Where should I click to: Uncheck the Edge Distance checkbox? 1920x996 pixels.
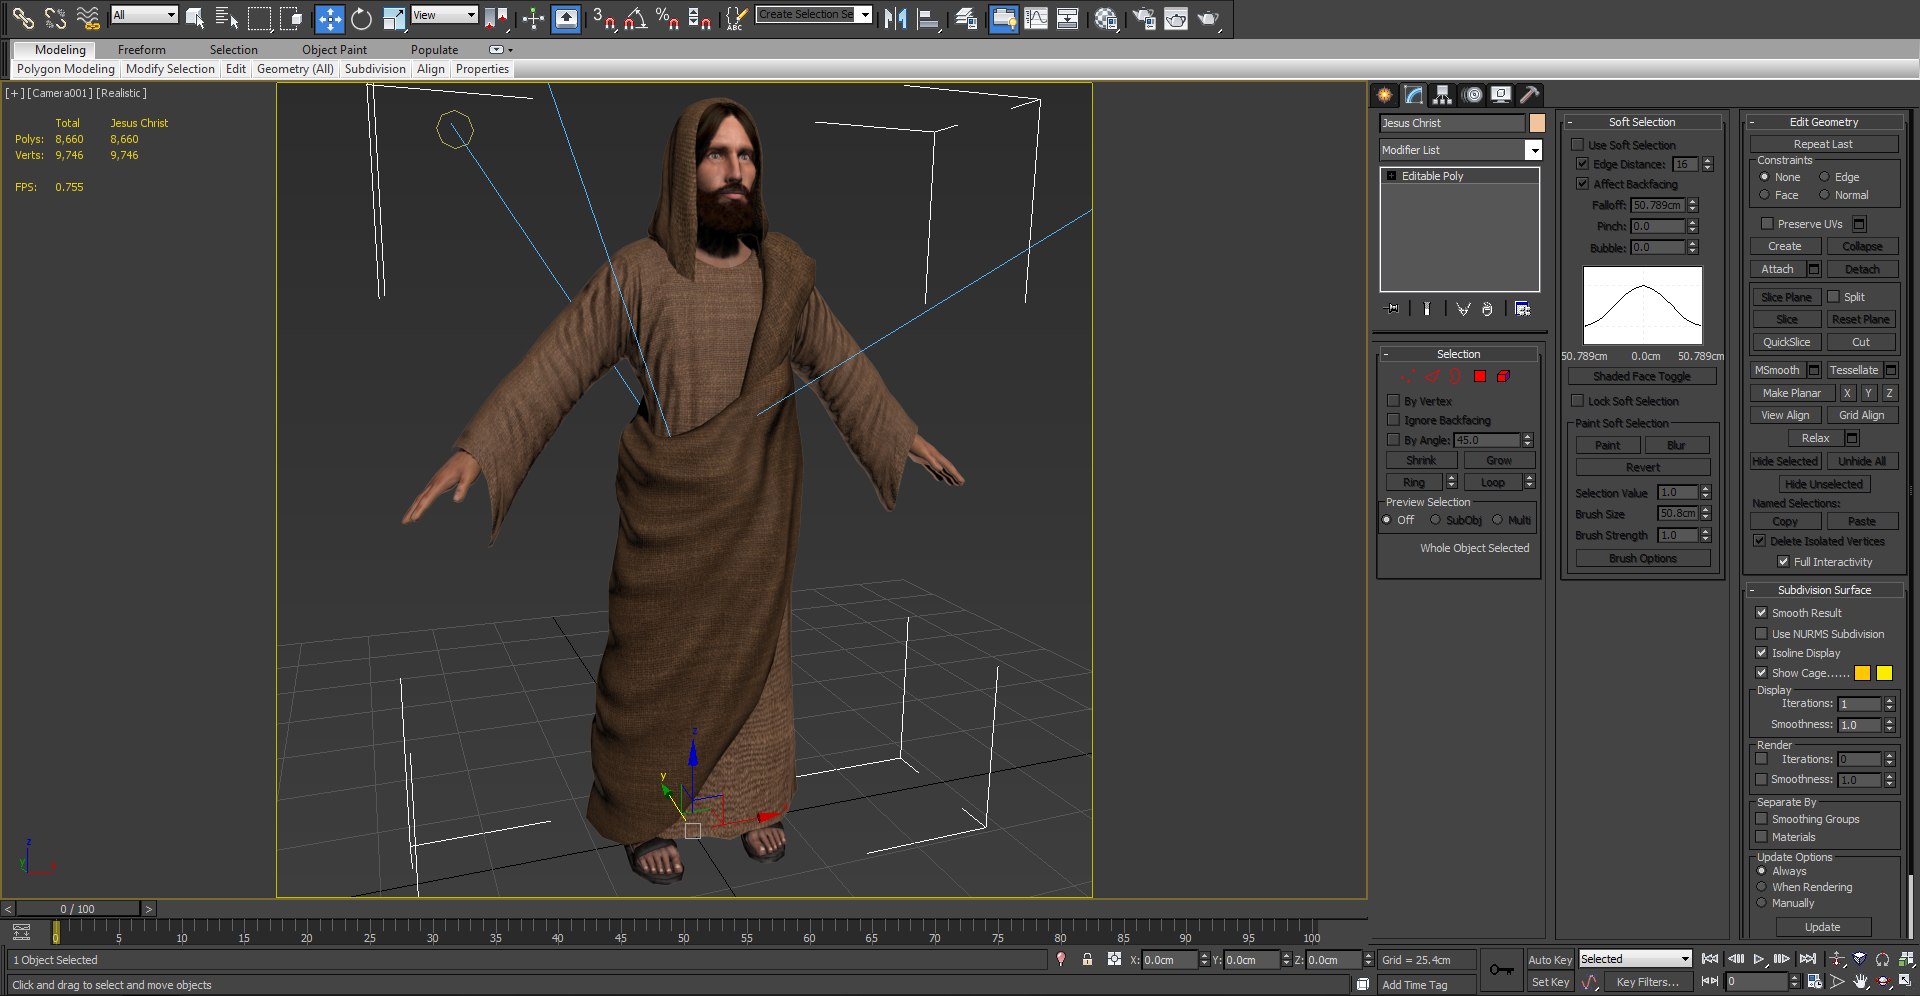point(1583,164)
